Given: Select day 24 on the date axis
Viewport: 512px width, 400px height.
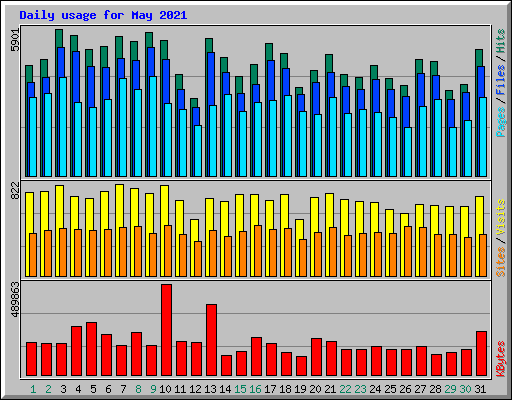Looking at the screenshot, I should click(375, 389).
